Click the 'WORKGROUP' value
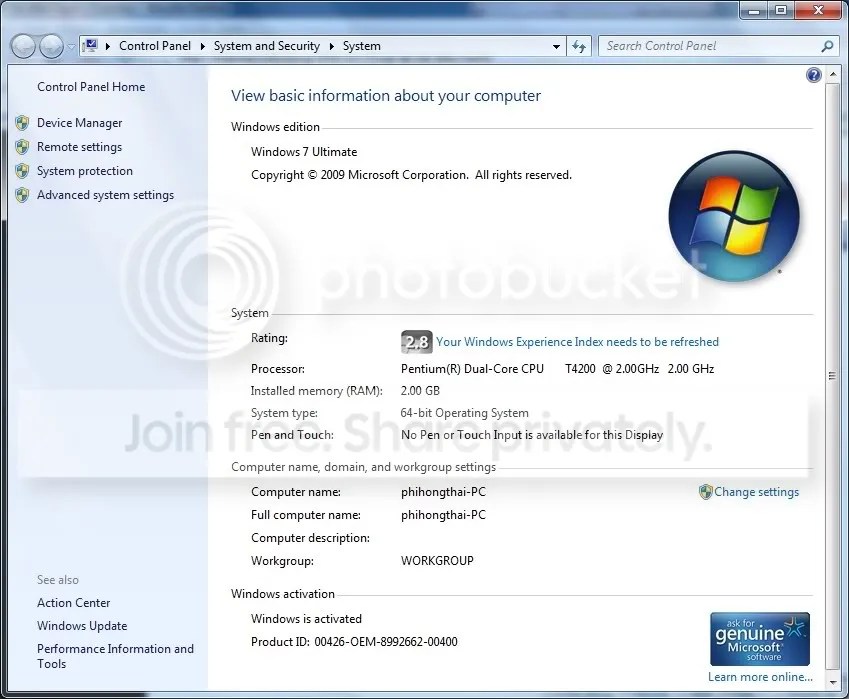The height and width of the screenshot is (699, 849). click(x=437, y=560)
